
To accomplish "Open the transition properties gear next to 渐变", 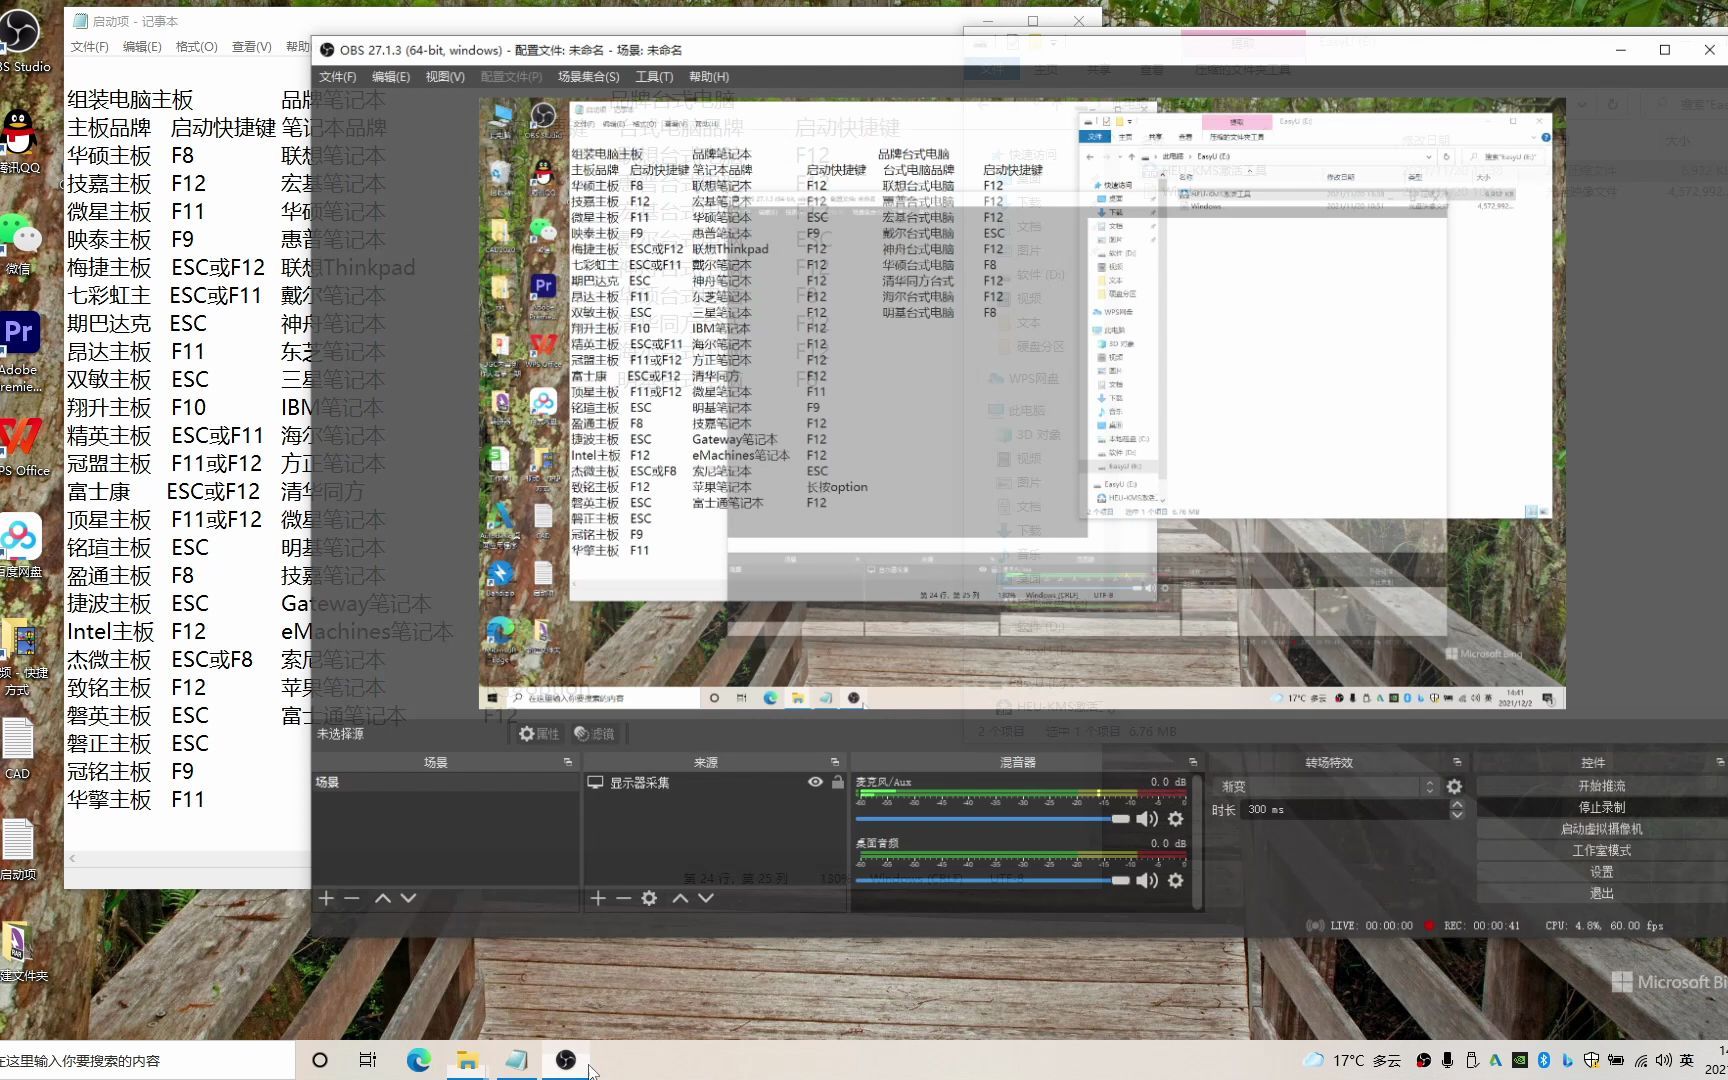I will [1454, 787].
